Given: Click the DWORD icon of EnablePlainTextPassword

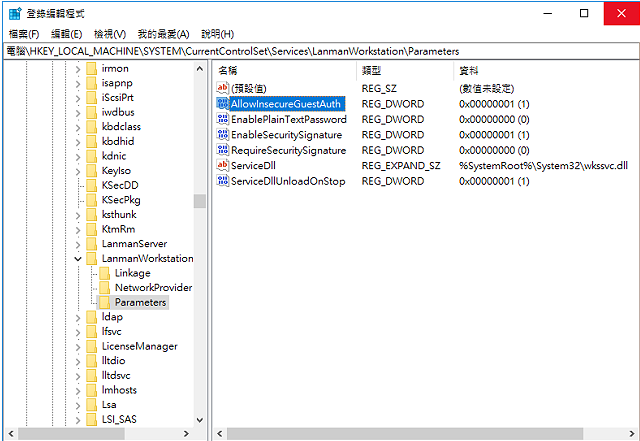Looking at the screenshot, I should pos(222,119).
